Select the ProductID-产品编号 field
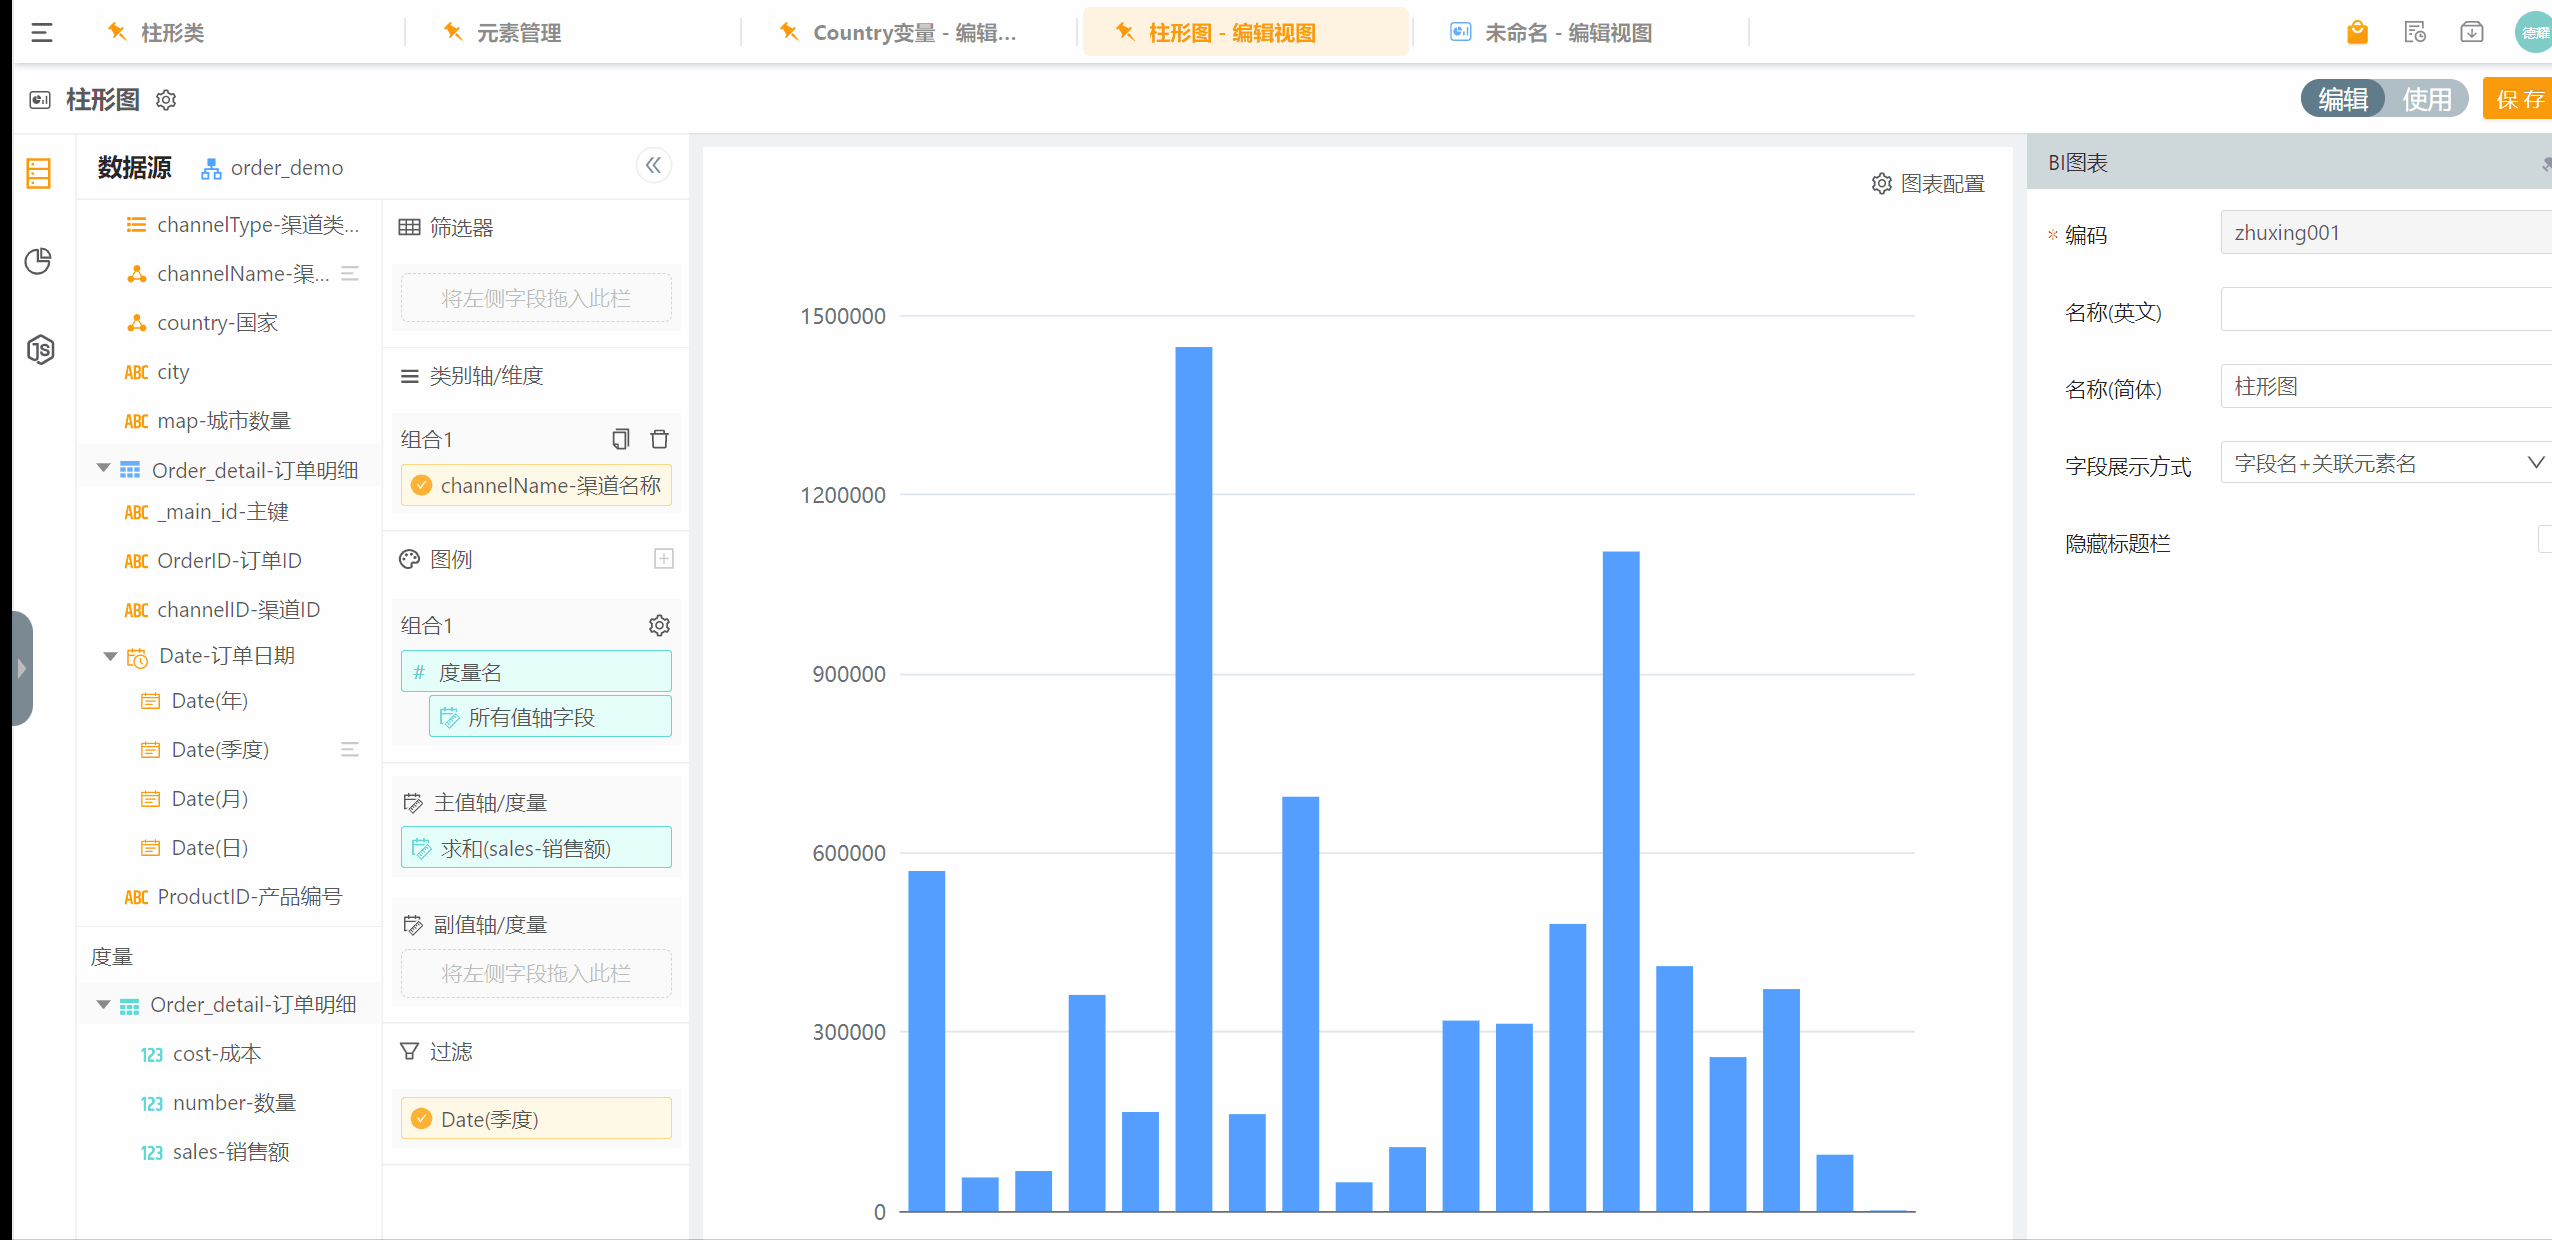The image size is (2552, 1240). tap(249, 896)
